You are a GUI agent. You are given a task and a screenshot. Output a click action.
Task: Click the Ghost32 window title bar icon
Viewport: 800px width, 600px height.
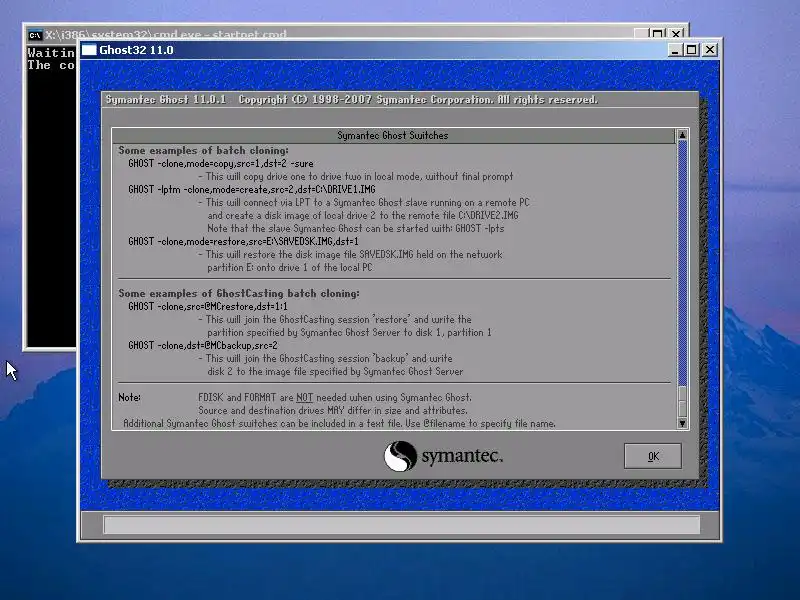coord(89,50)
